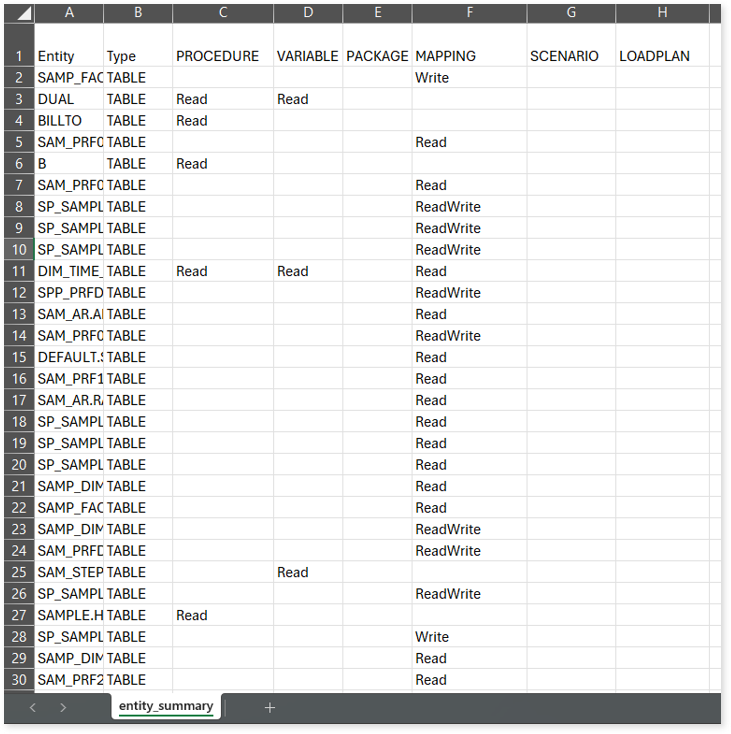Click the Read value in row 25

pyautogui.click(x=308, y=572)
